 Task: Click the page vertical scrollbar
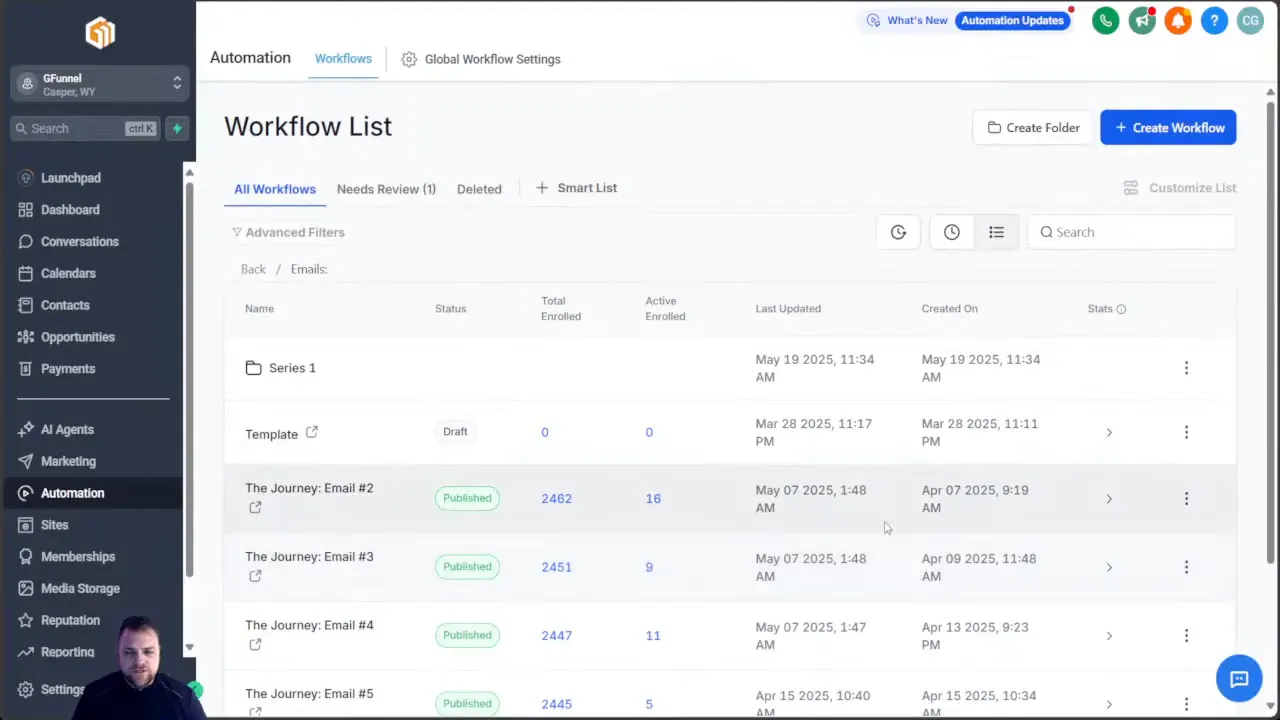1271,330
